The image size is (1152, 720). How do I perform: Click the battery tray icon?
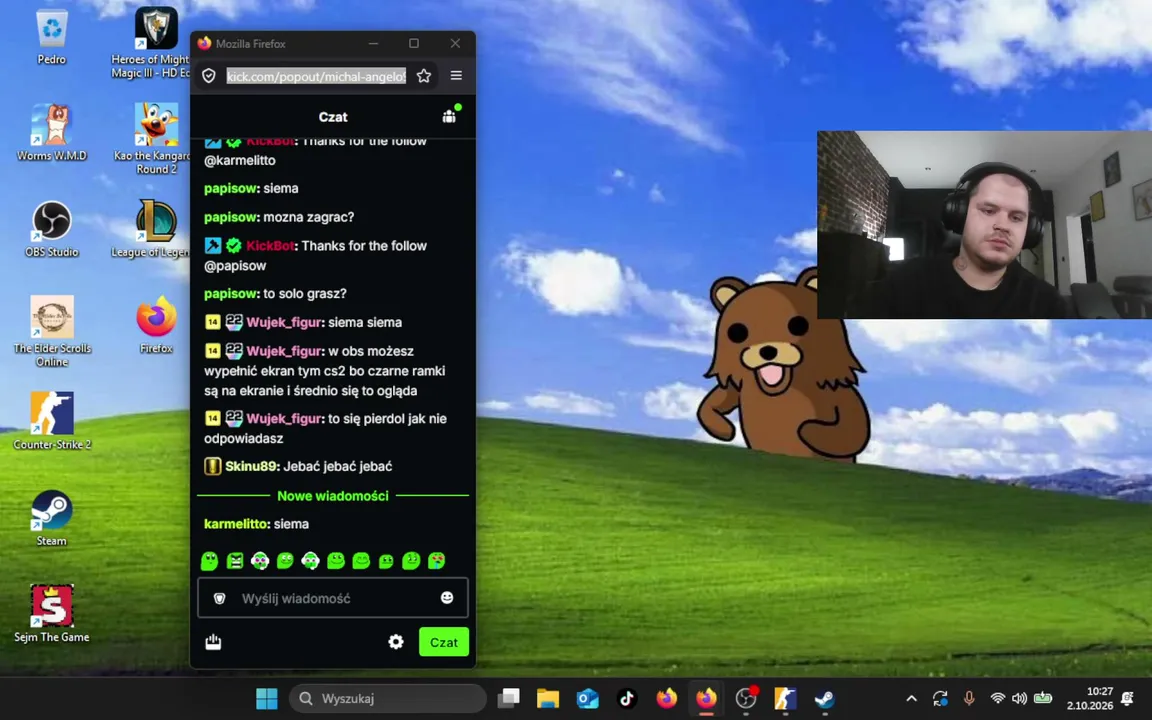pos(1043,698)
